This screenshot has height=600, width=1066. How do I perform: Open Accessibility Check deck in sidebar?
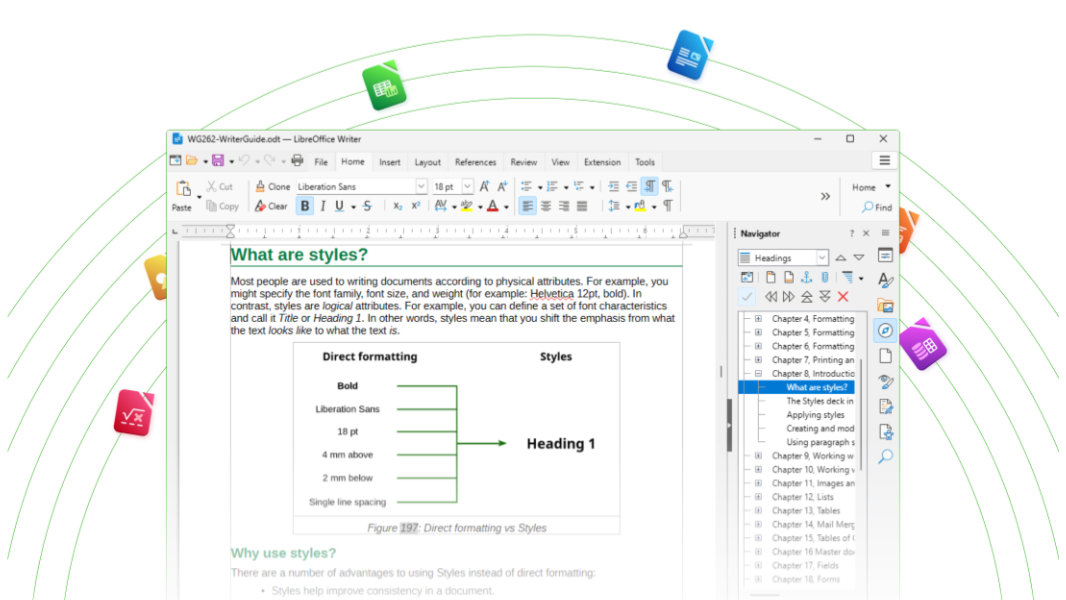pyautogui.click(x=885, y=431)
